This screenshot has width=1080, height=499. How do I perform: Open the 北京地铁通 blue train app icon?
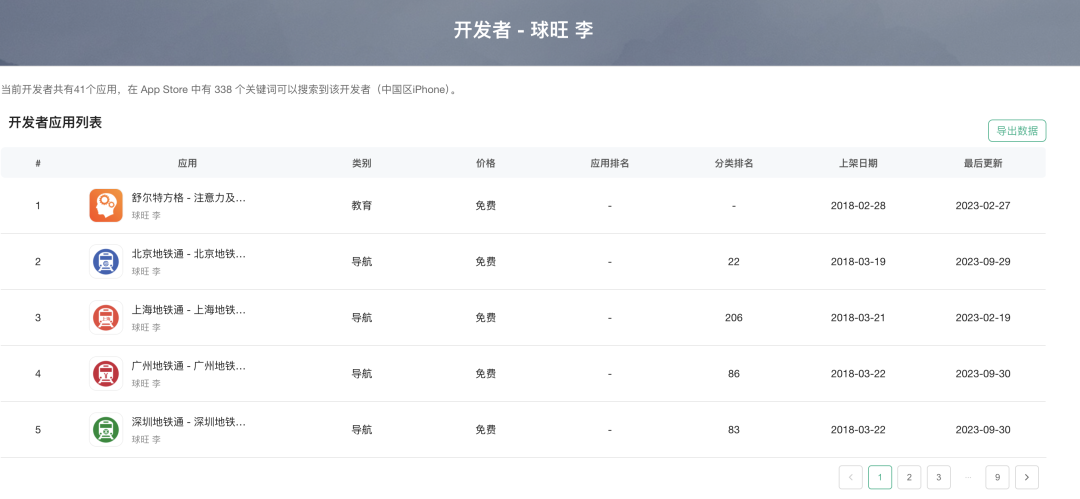pyautogui.click(x=106, y=261)
